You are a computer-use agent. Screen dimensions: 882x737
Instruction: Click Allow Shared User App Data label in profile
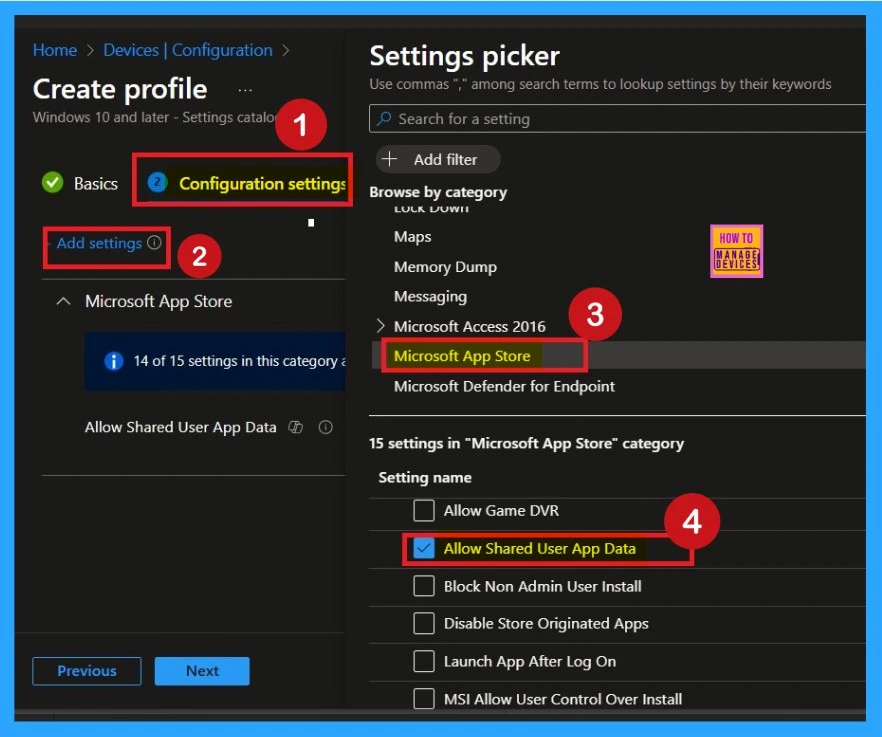pyautogui.click(x=181, y=428)
